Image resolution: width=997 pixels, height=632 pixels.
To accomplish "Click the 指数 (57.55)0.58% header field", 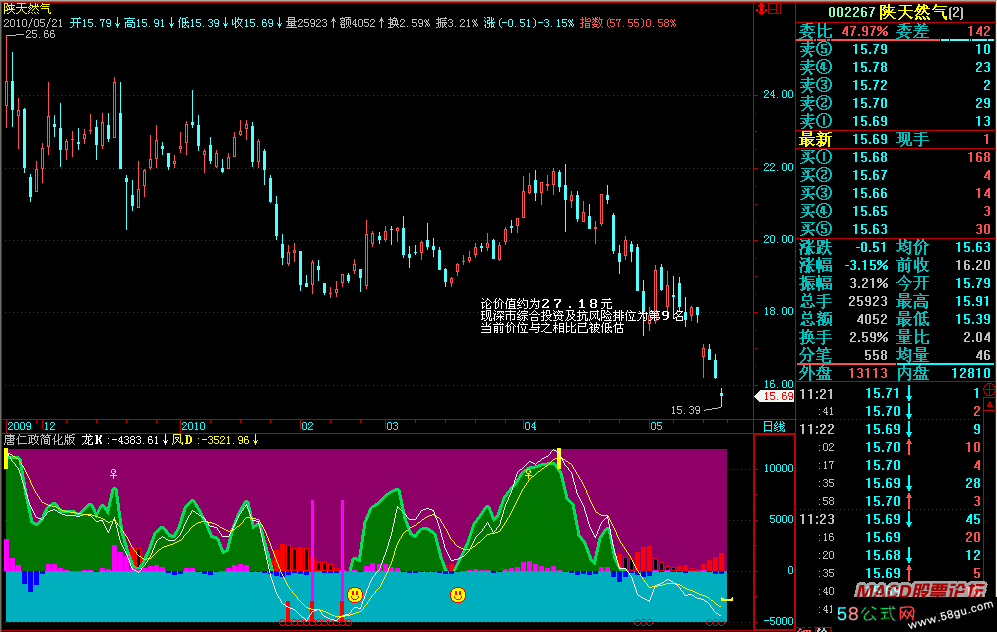I will 628,23.
